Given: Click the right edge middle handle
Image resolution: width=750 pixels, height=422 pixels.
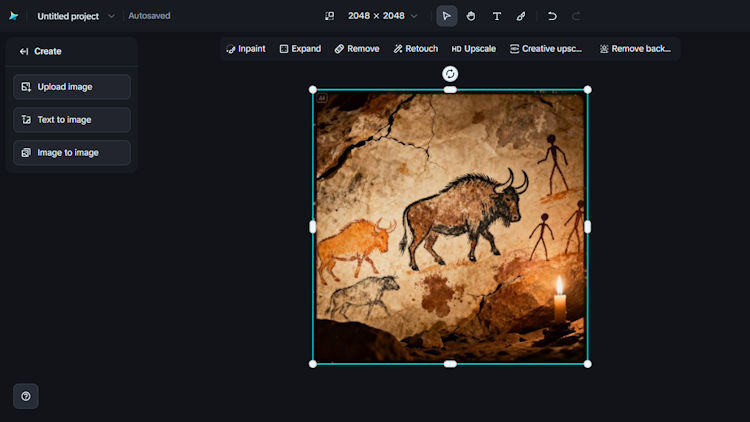Looking at the screenshot, I should pyautogui.click(x=587, y=227).
